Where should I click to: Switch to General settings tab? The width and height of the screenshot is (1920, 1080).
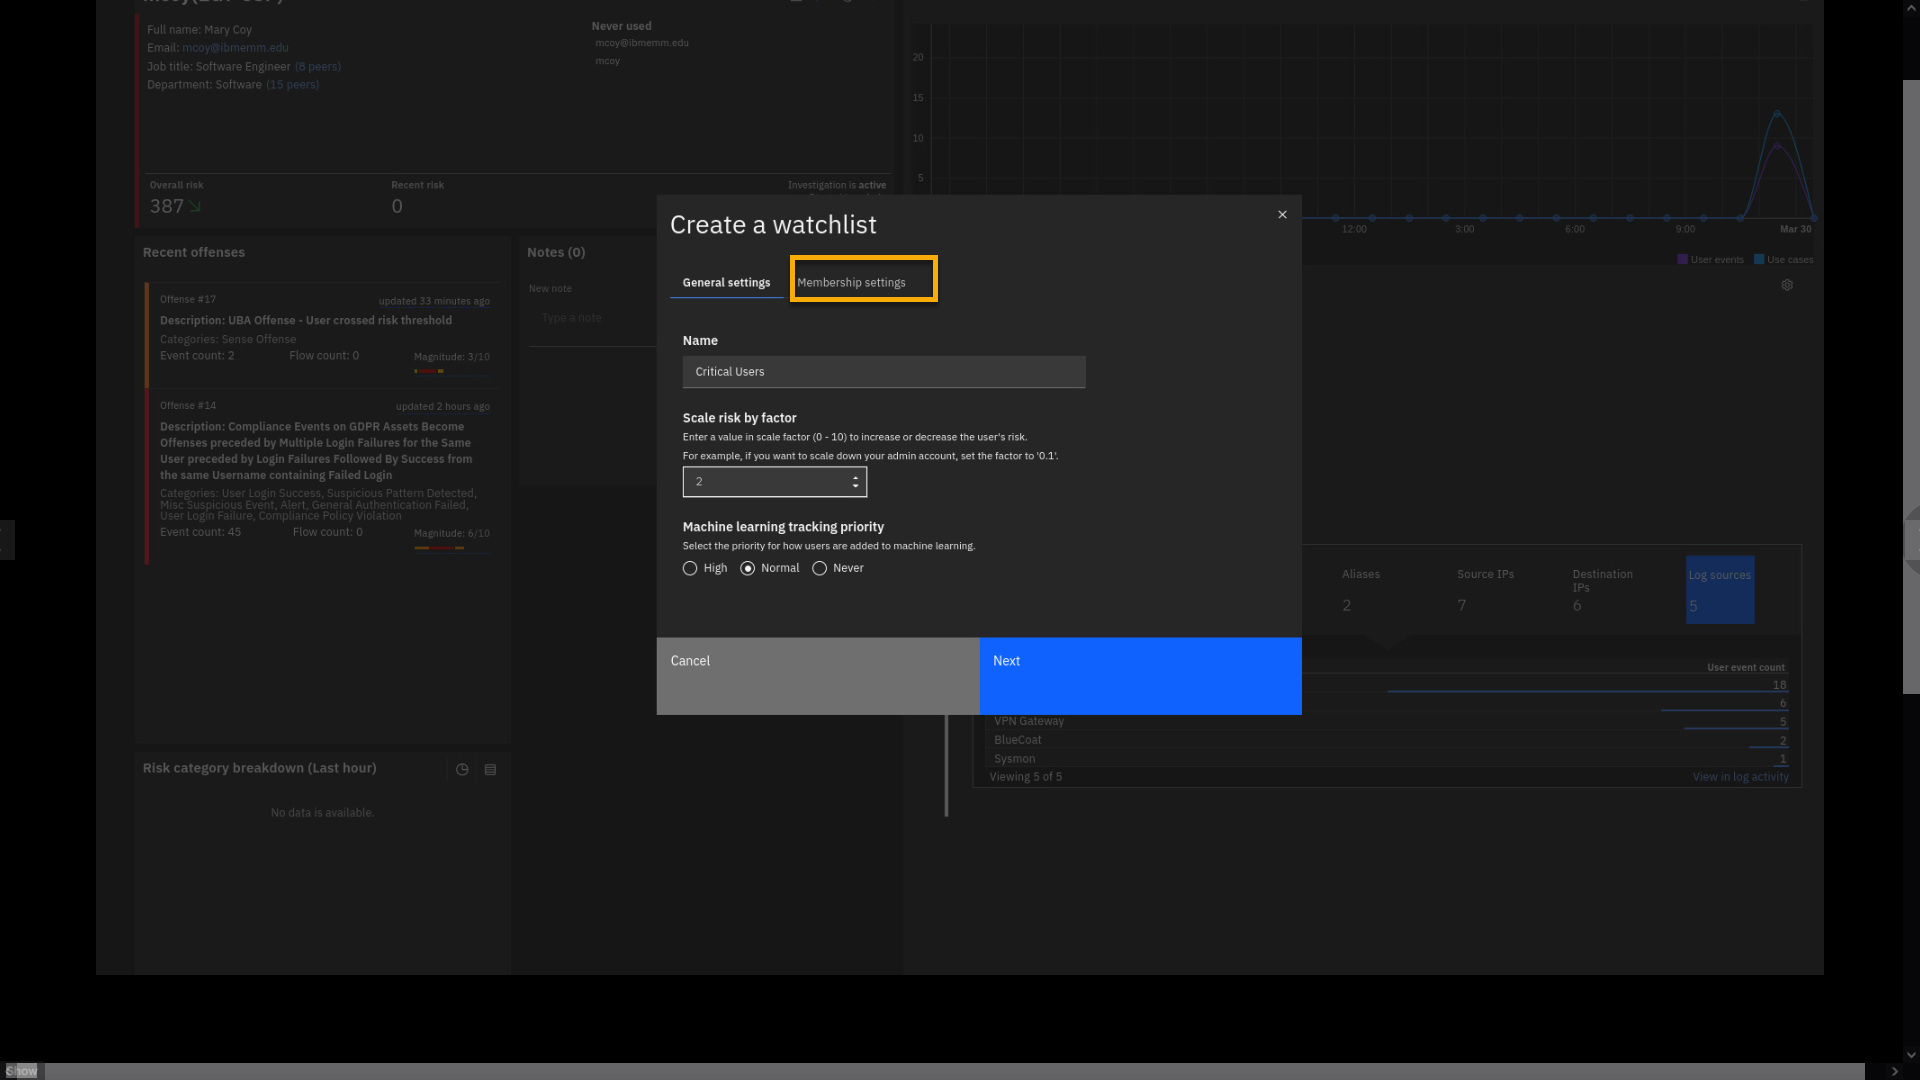(x=726, y=283)
